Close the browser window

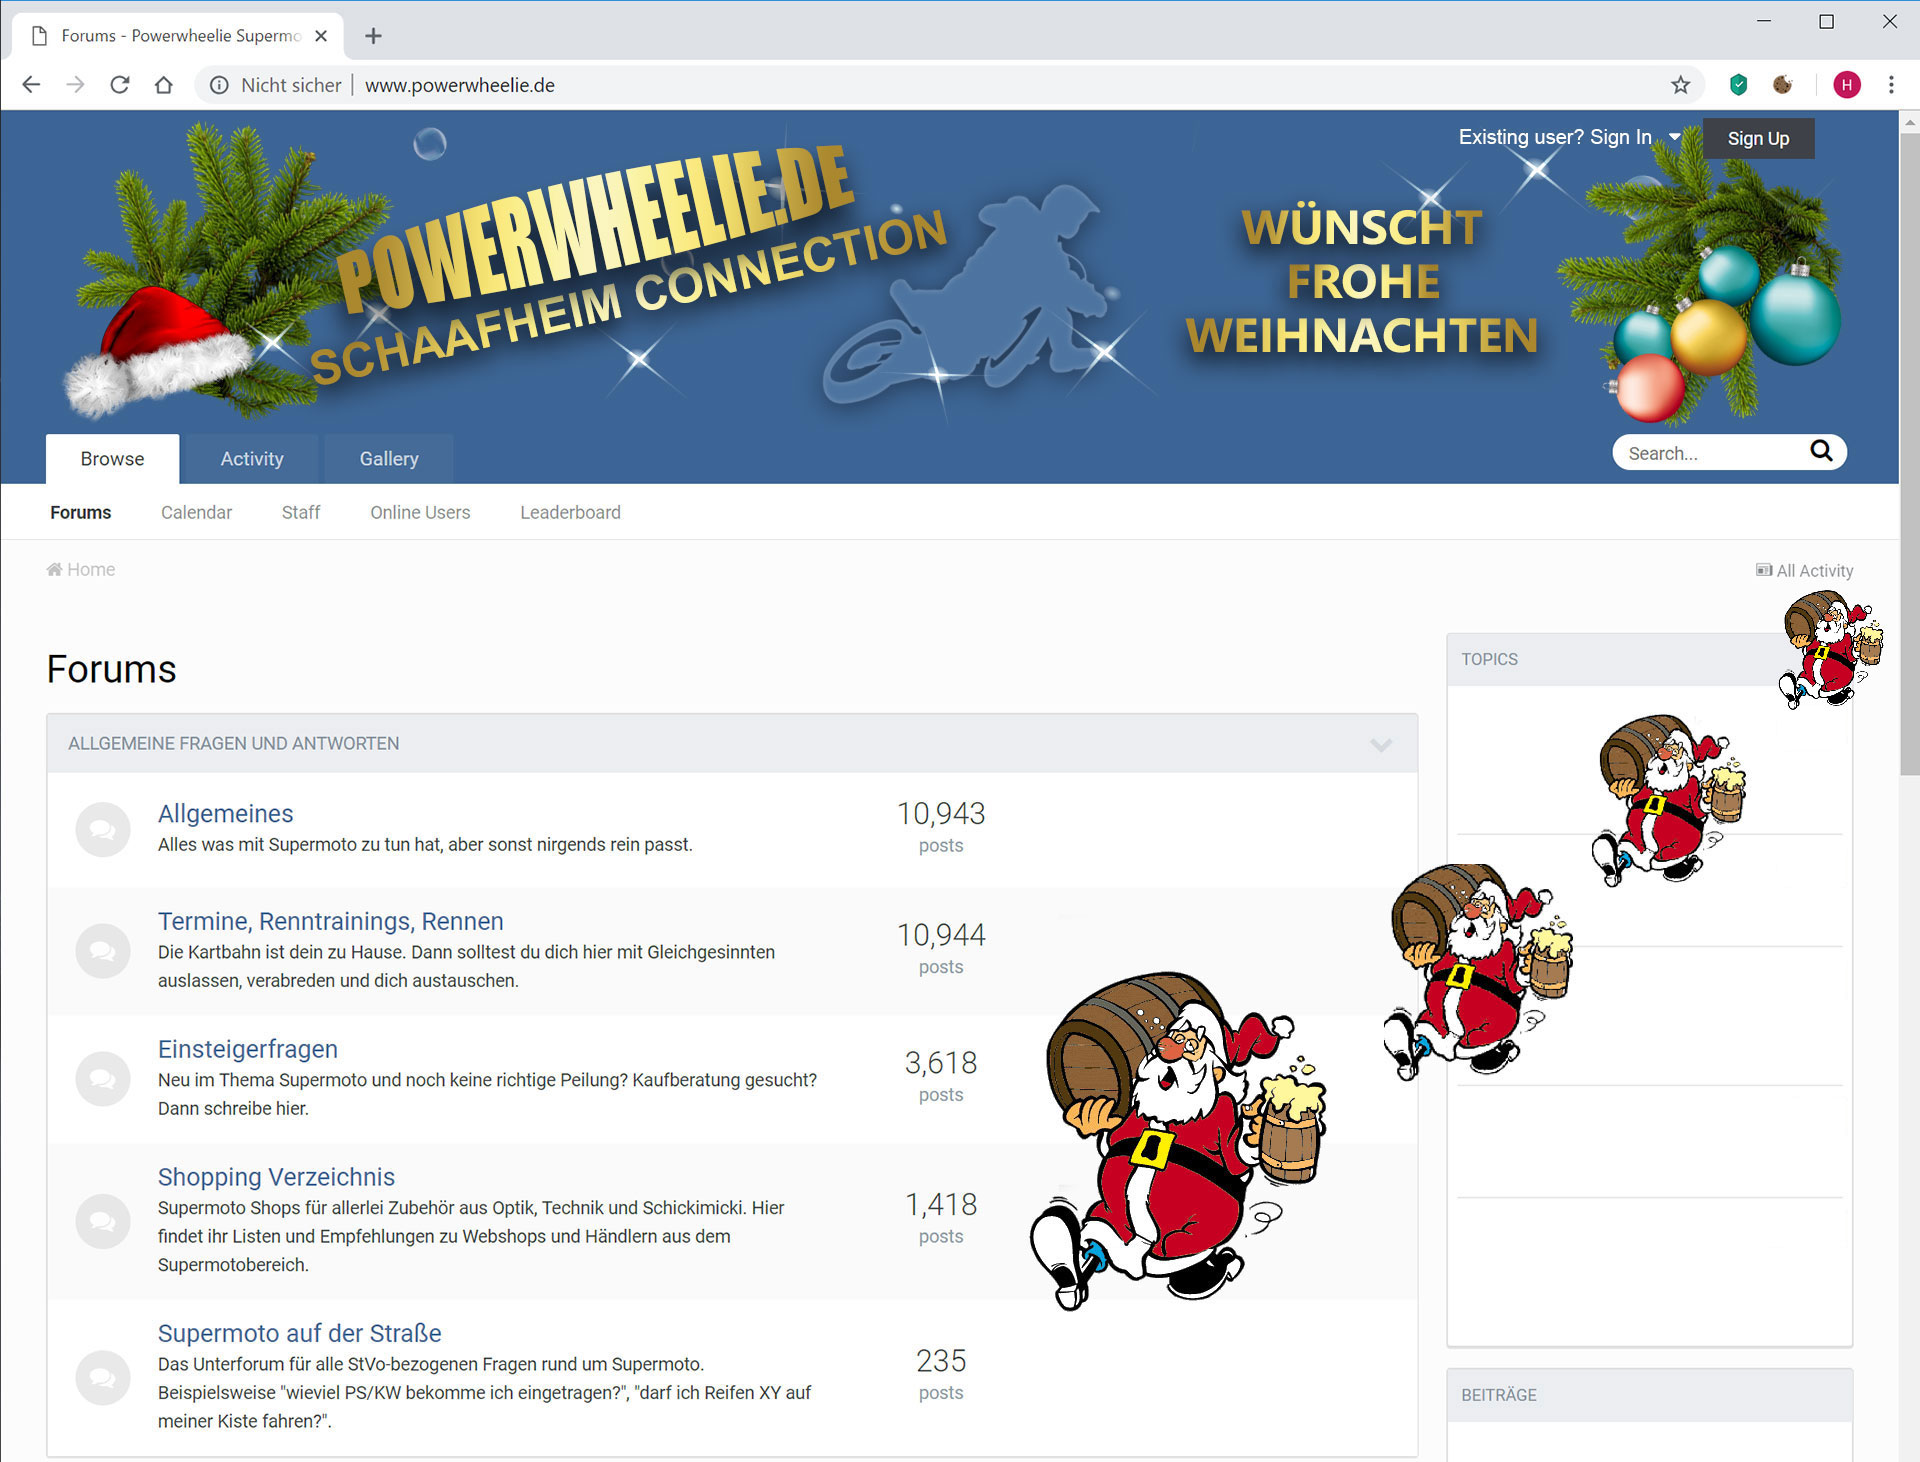point(1889,21)
